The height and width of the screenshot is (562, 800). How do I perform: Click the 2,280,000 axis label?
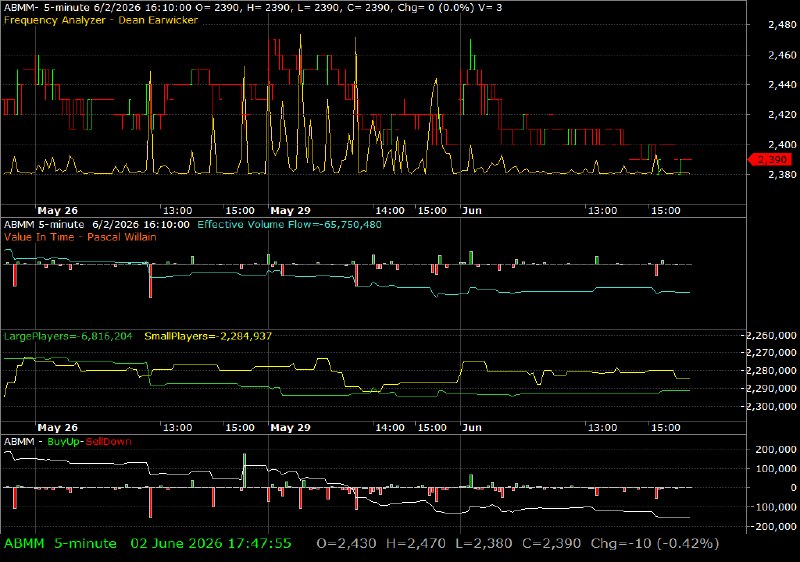pos(771,370)
